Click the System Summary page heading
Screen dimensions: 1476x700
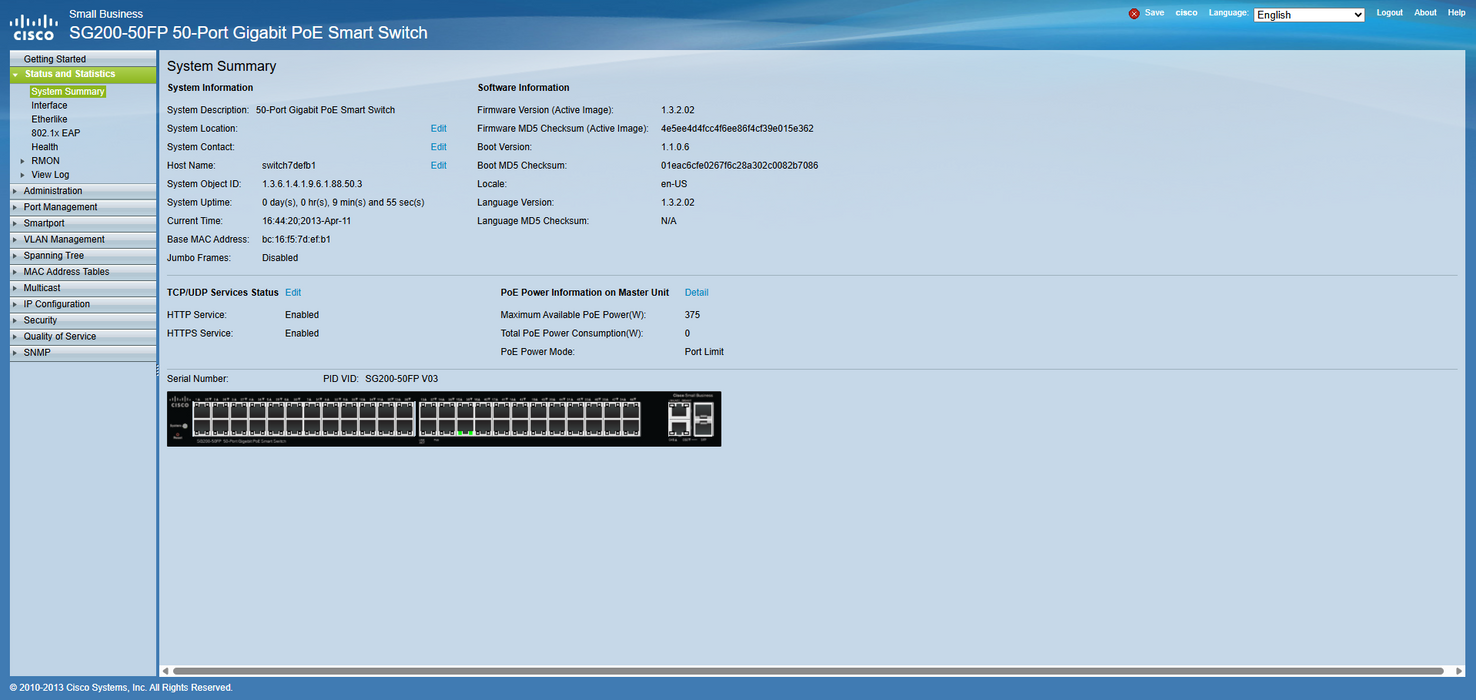tap(221, 66)
